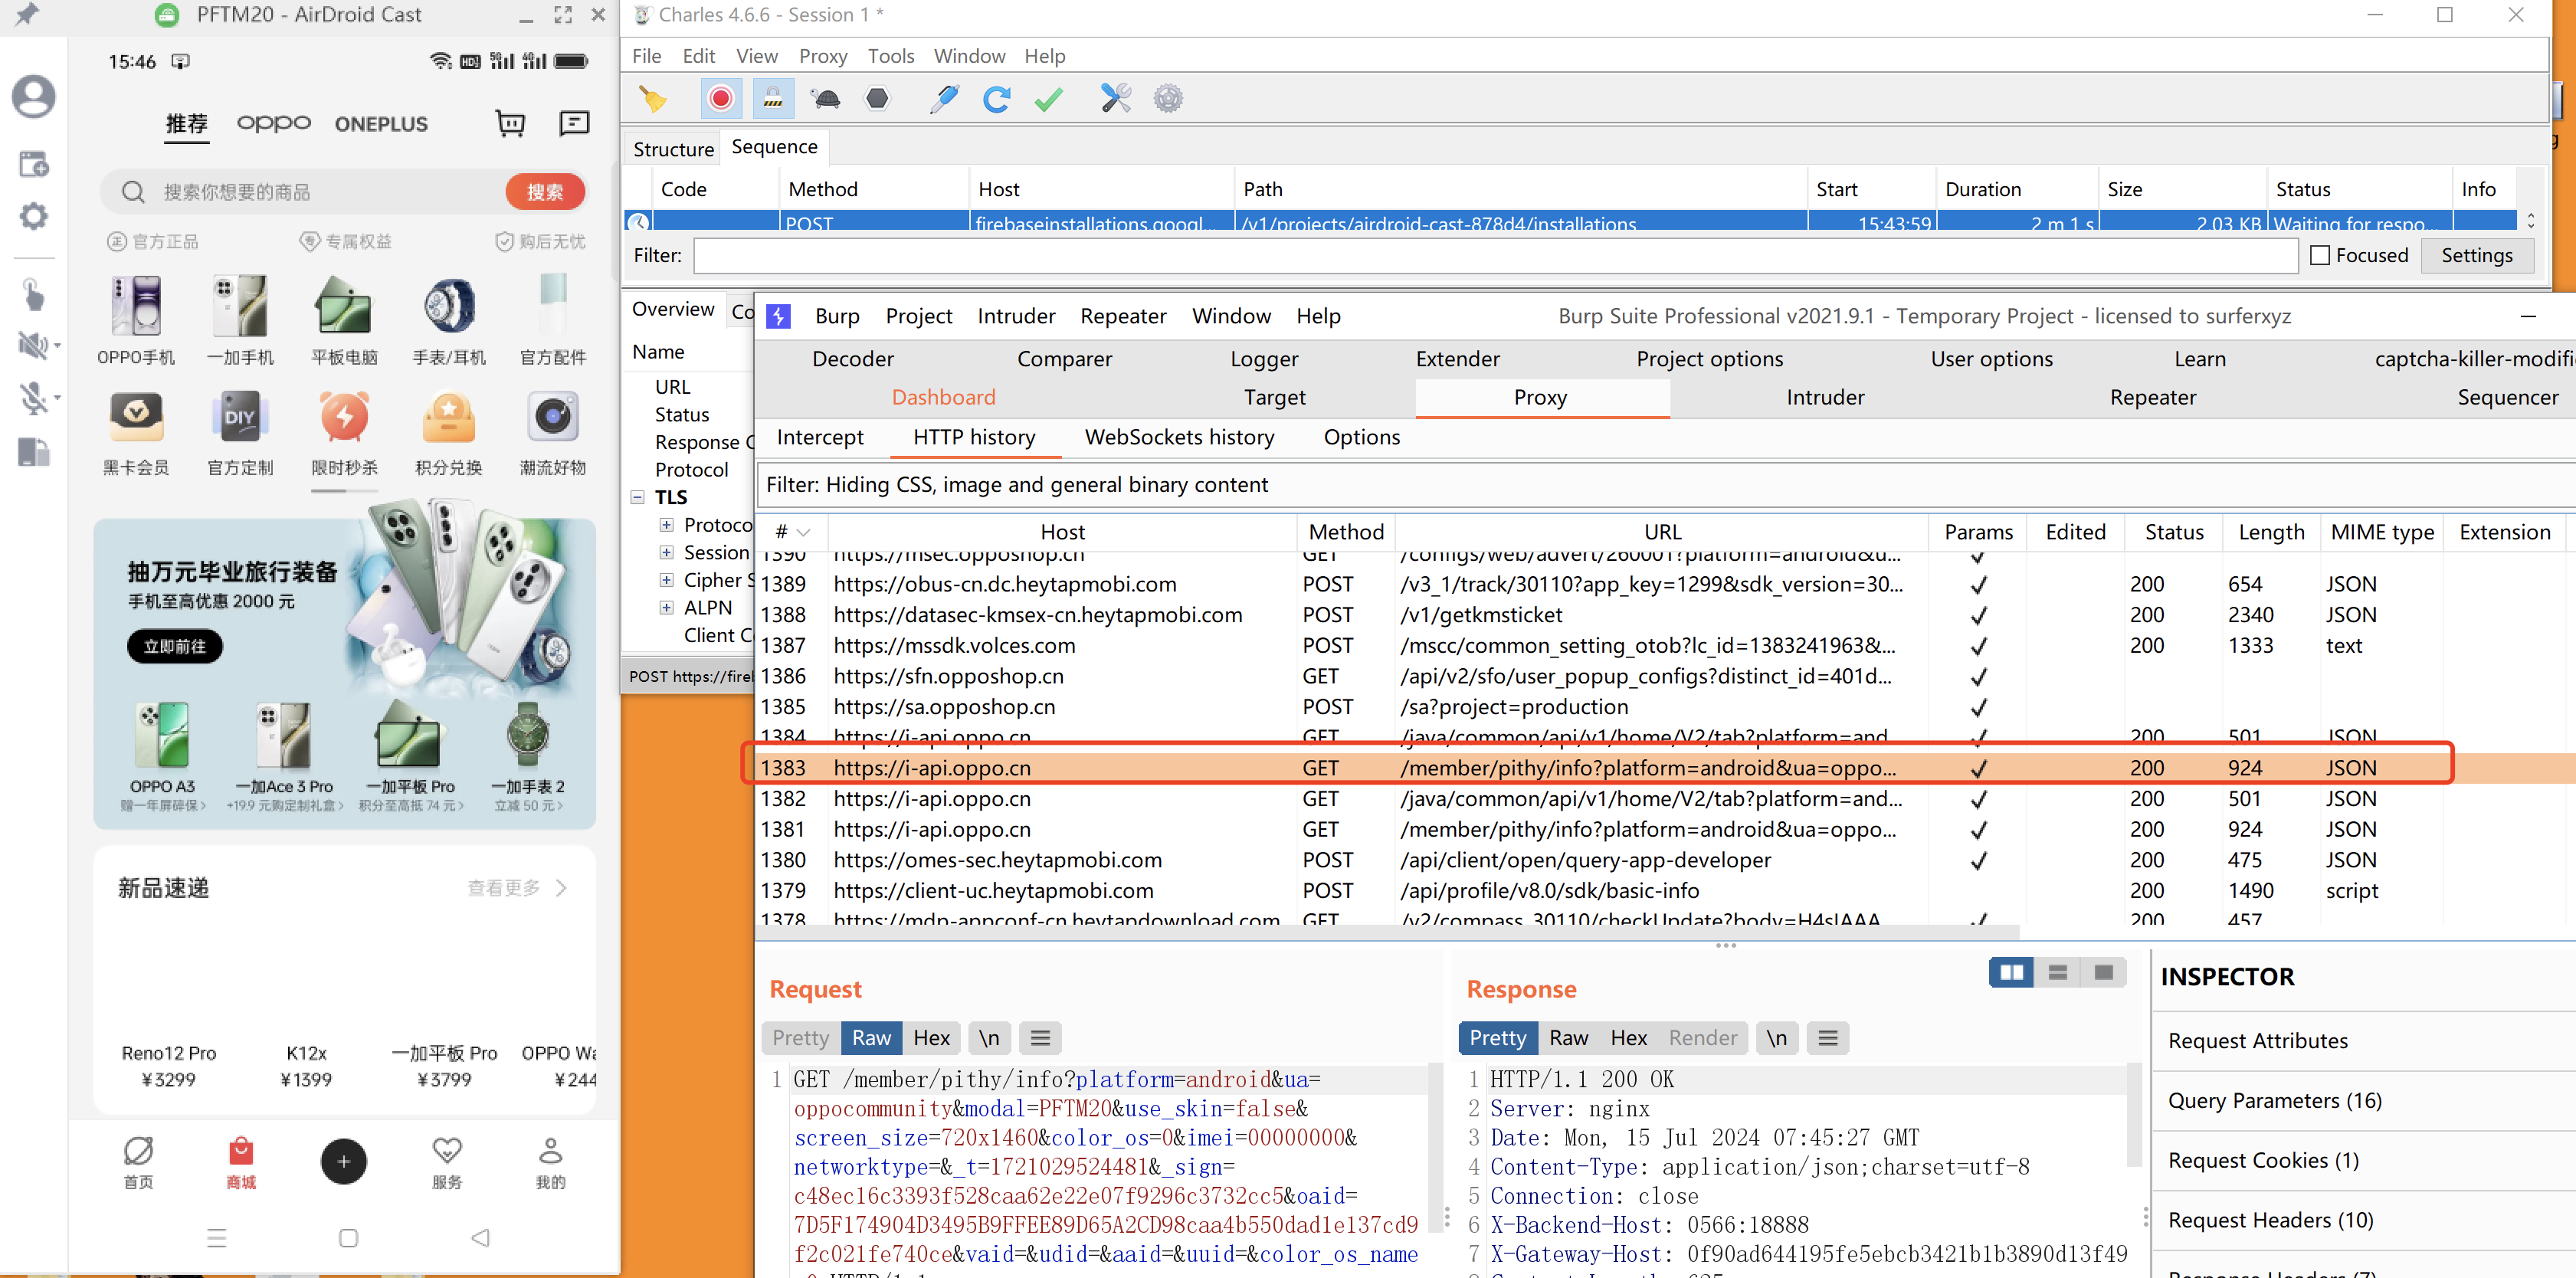The width and height of the screenshot is (2576, 1278).
Task: Sort Burp history by the # column arrow
Action: [803, 533]
